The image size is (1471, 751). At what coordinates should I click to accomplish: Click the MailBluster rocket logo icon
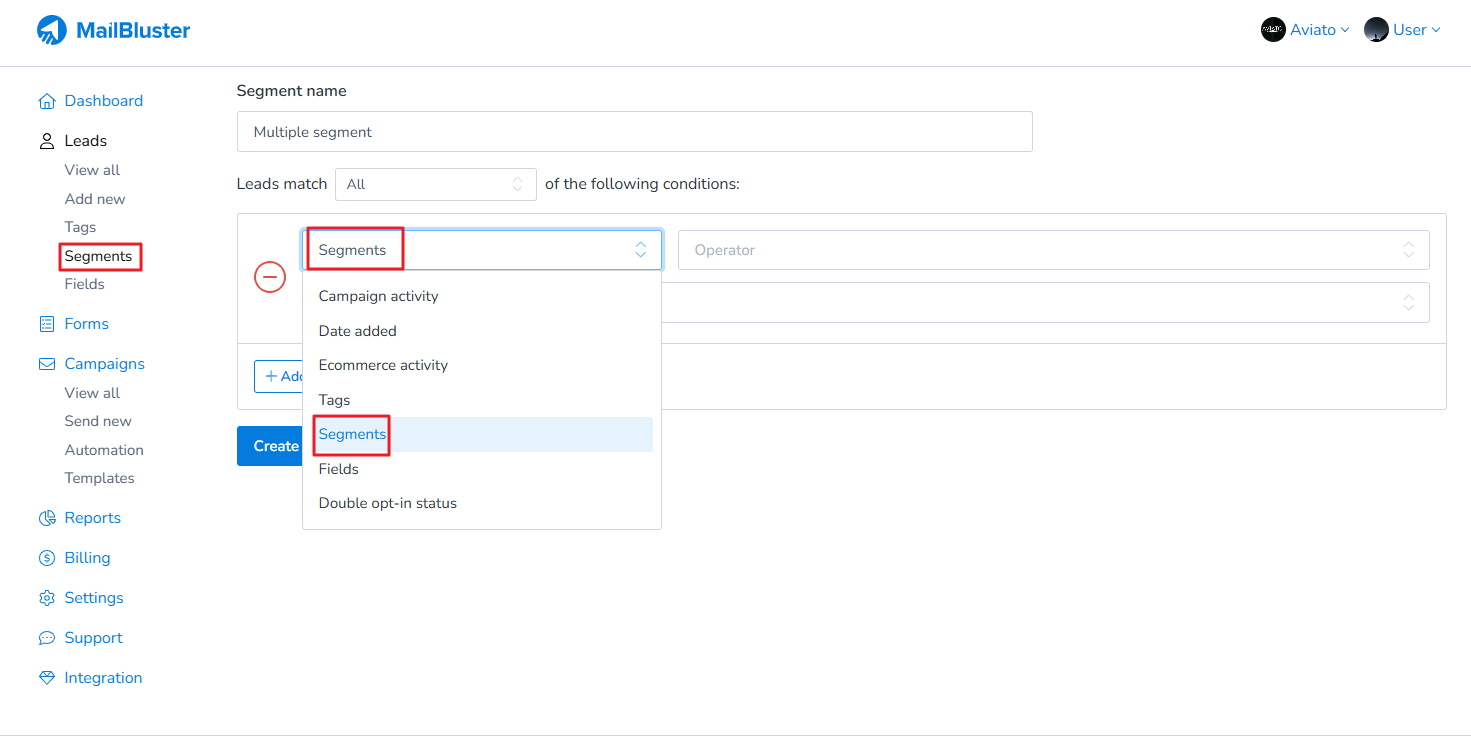tap(51, 30)
